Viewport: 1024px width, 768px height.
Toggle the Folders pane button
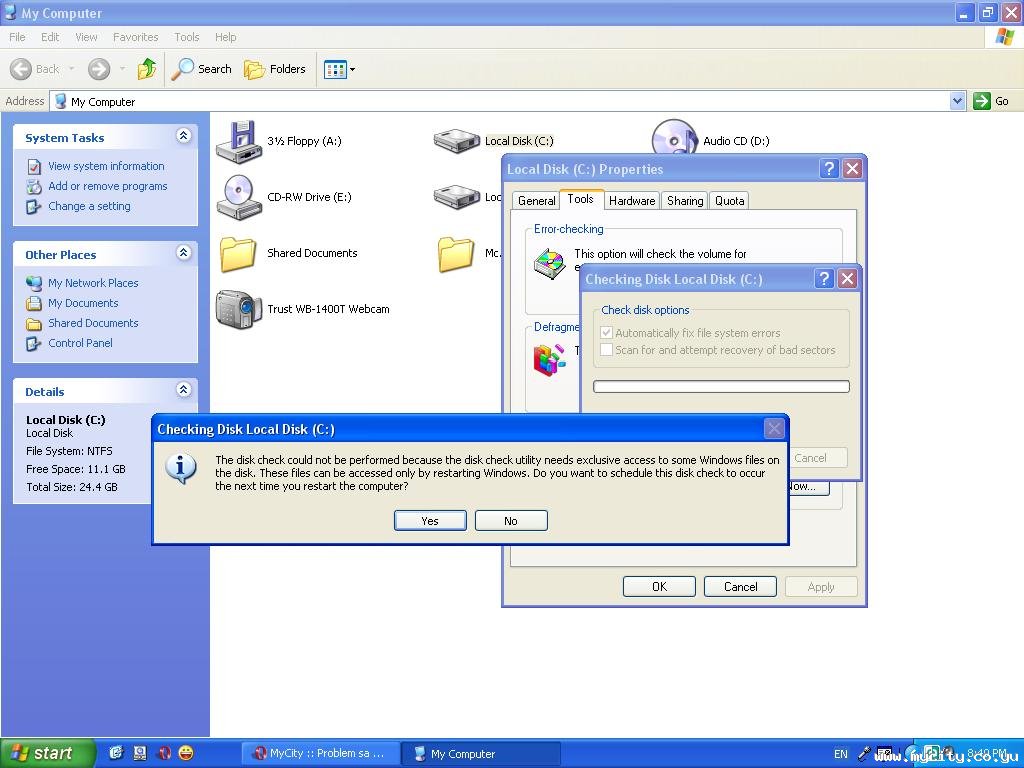coord(274,69)
